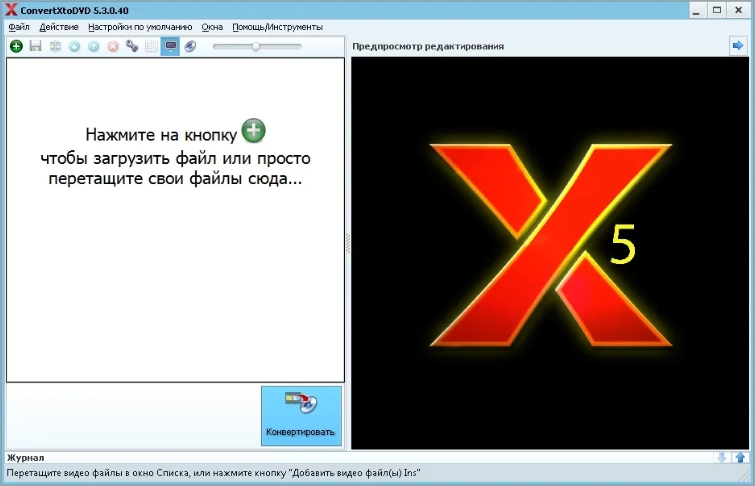Click the merge titles toolbar icon
The image size is (755, 486).
[55, 46]
